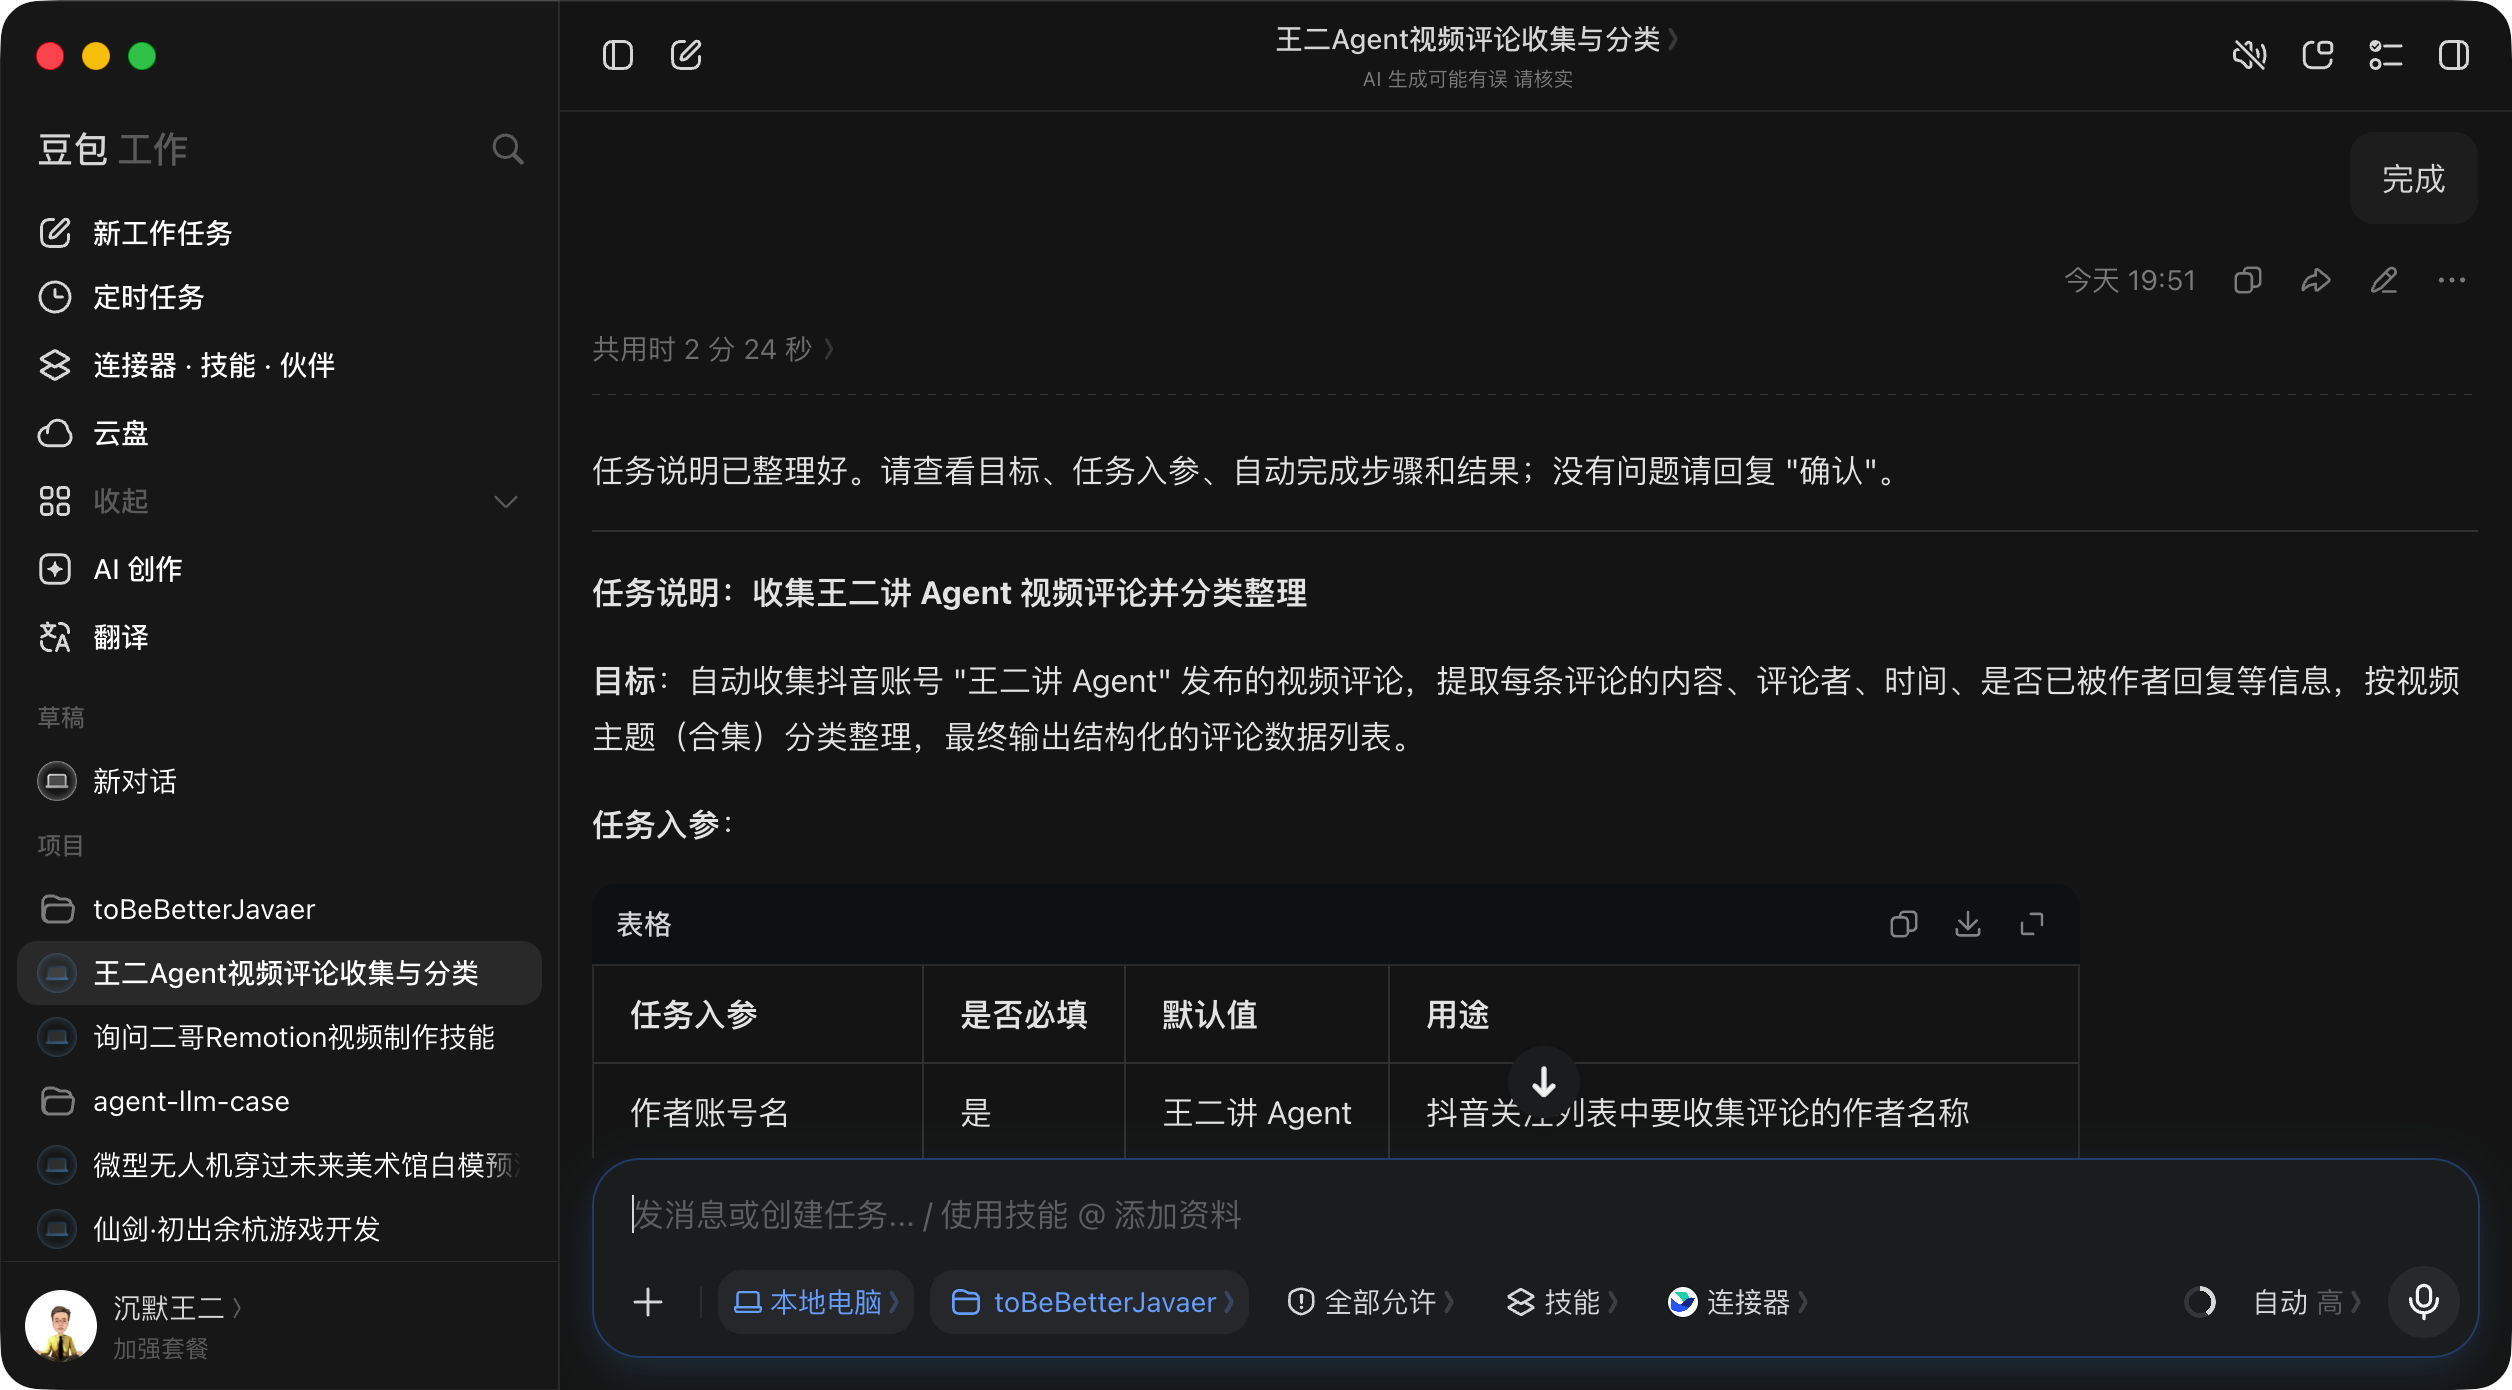
Task: Click the microphone voice input button
Action: coord(2424,1302)
